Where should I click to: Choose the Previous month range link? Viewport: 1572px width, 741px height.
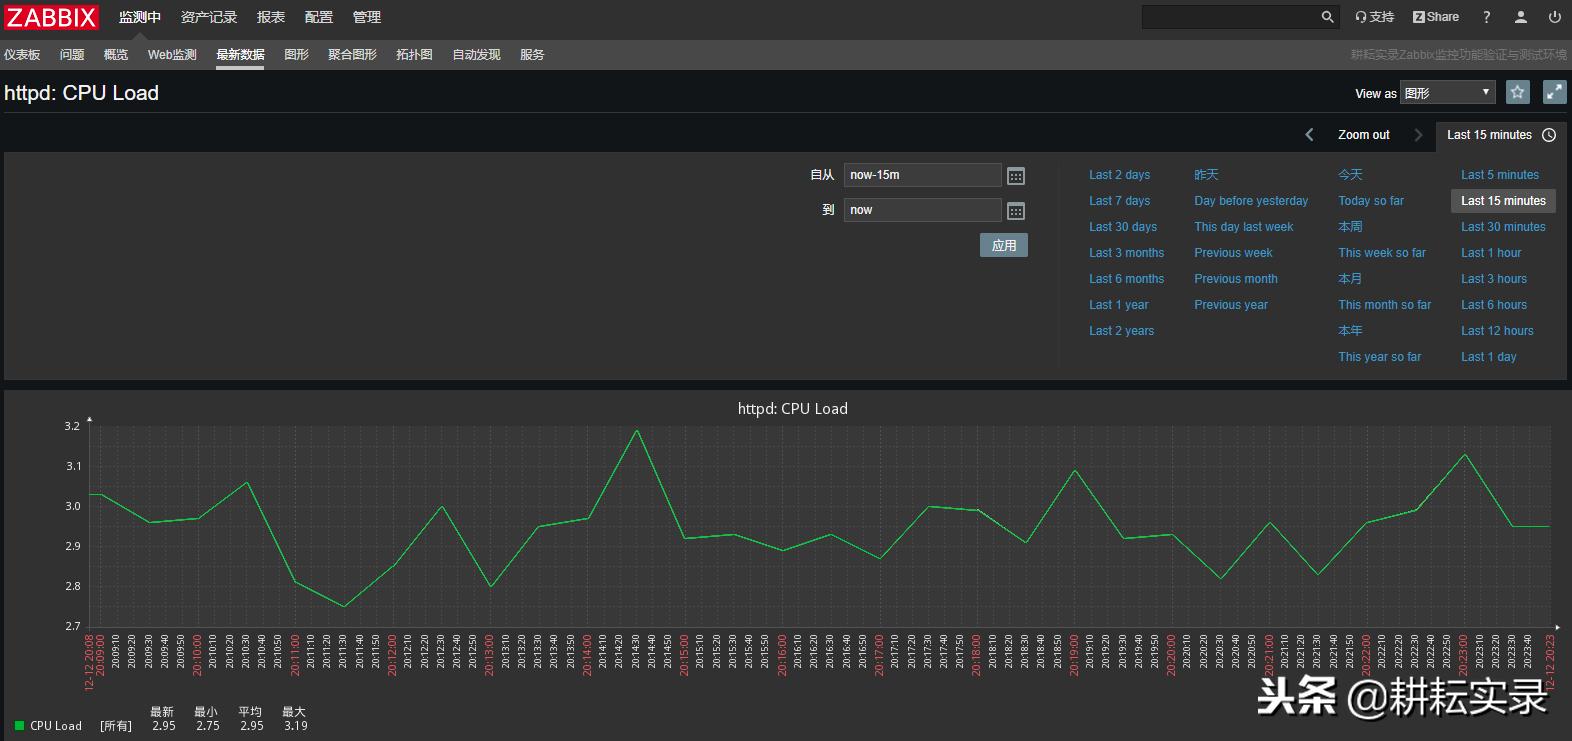(x=1235, y=279)
